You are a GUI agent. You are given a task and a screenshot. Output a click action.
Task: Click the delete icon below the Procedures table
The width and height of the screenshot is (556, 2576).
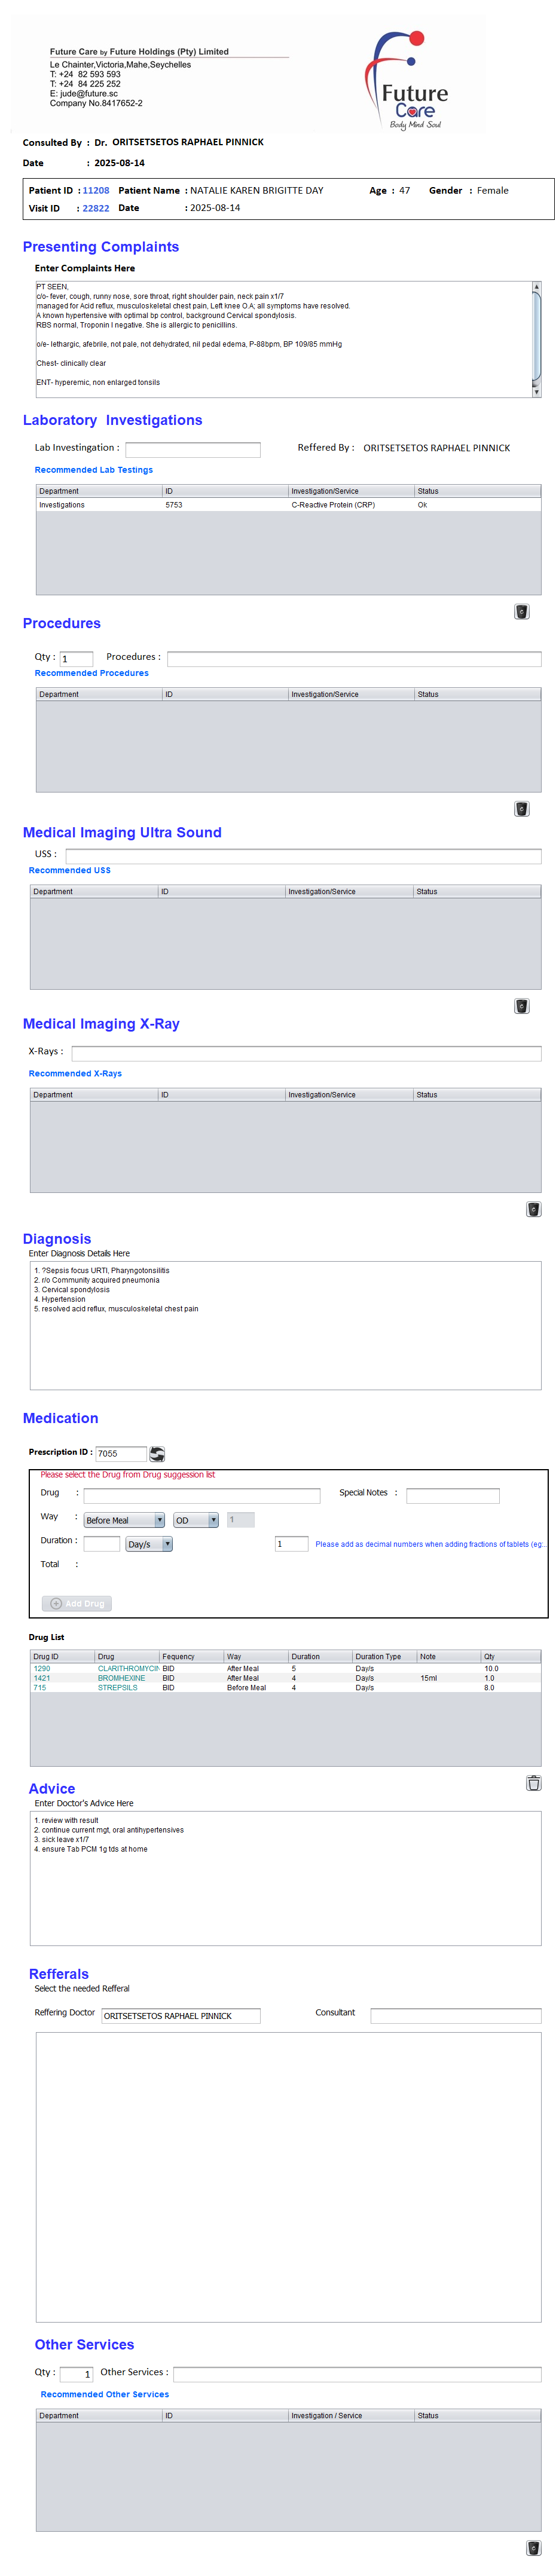tap(521, 808)
